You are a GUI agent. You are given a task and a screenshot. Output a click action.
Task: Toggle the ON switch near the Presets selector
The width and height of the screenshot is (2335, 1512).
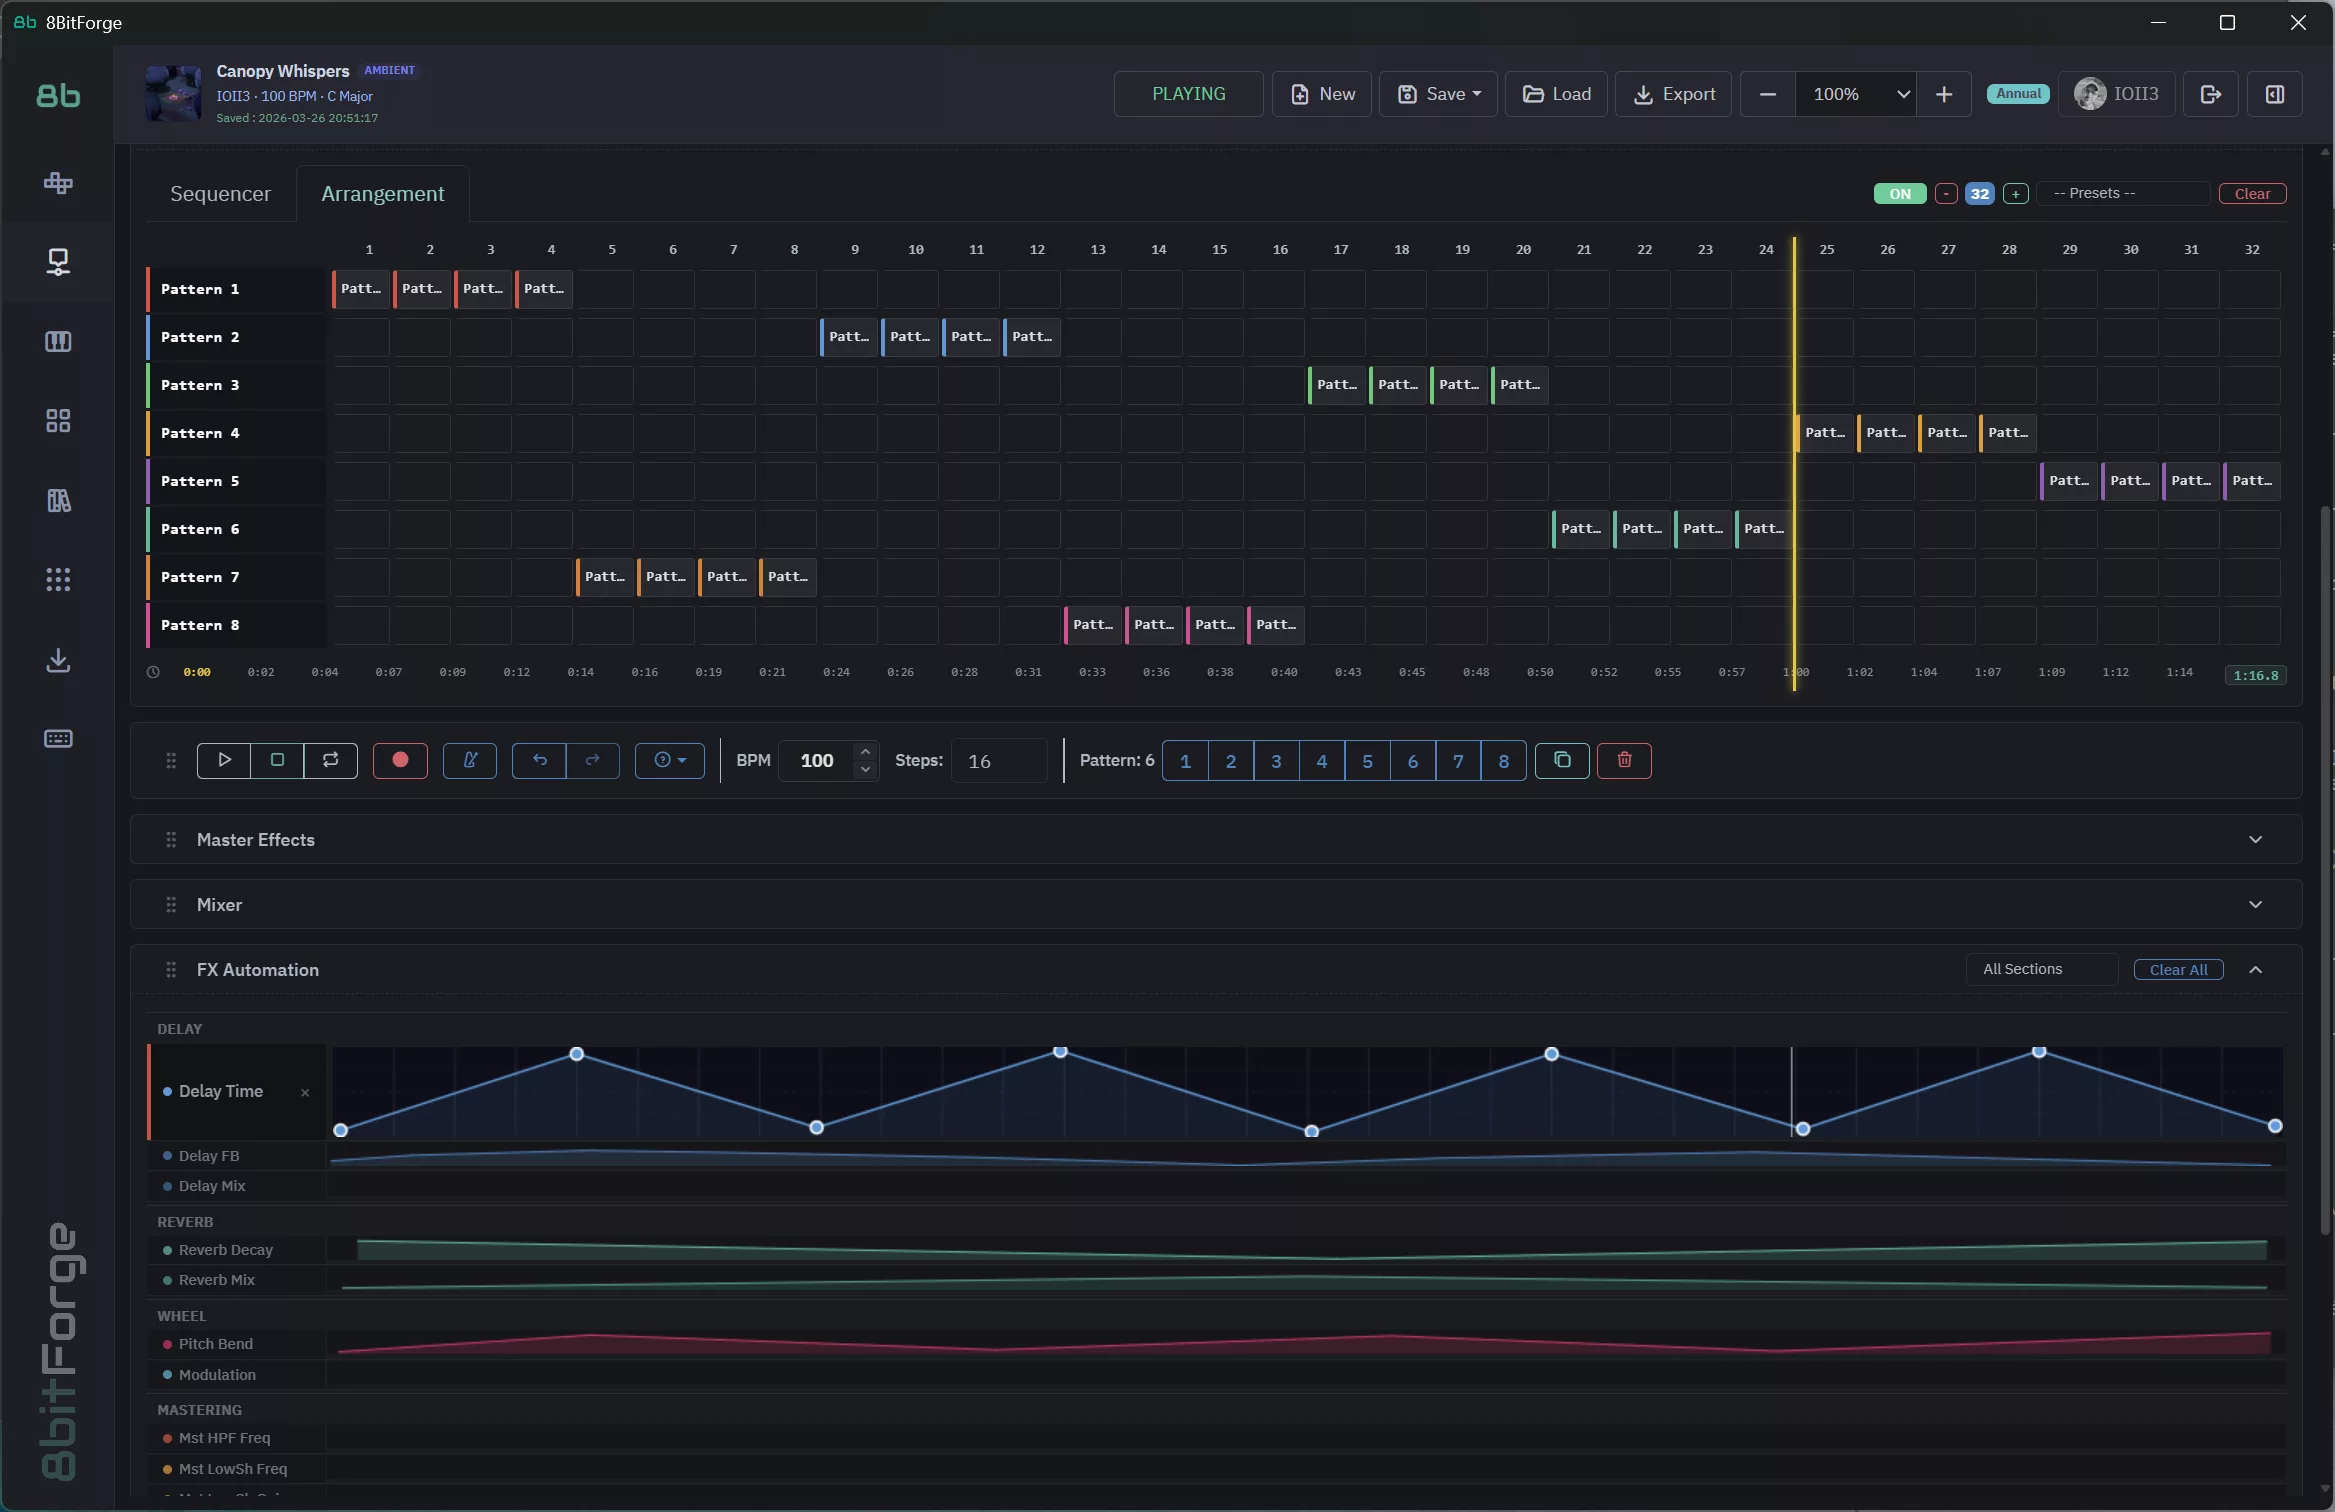1898,193
